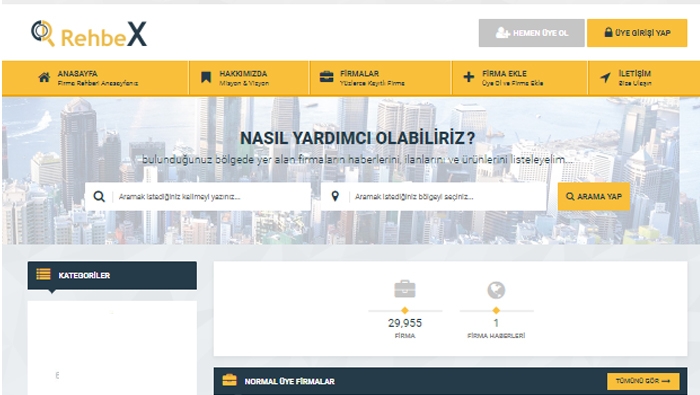Click the KATEGORİLER panel header
Viewport: 700px width, 395px height.
click(112, 275)
